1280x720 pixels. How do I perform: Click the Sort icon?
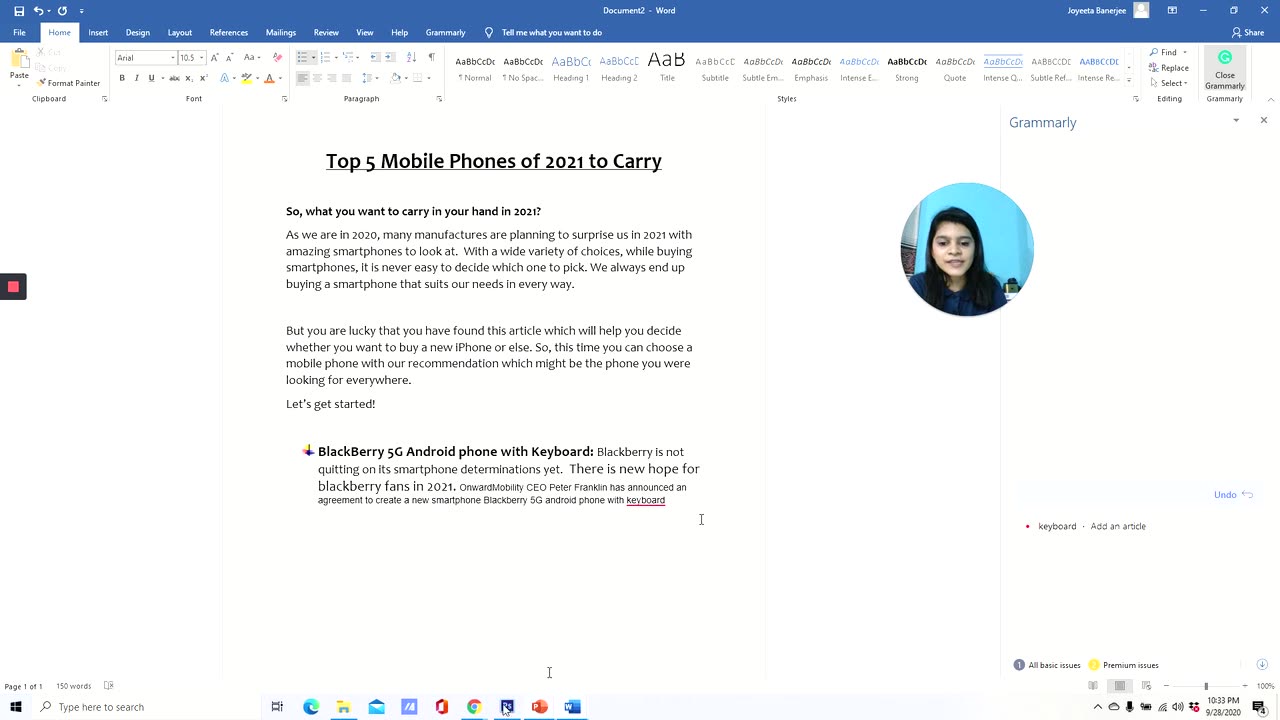click(x=413, y=57)
